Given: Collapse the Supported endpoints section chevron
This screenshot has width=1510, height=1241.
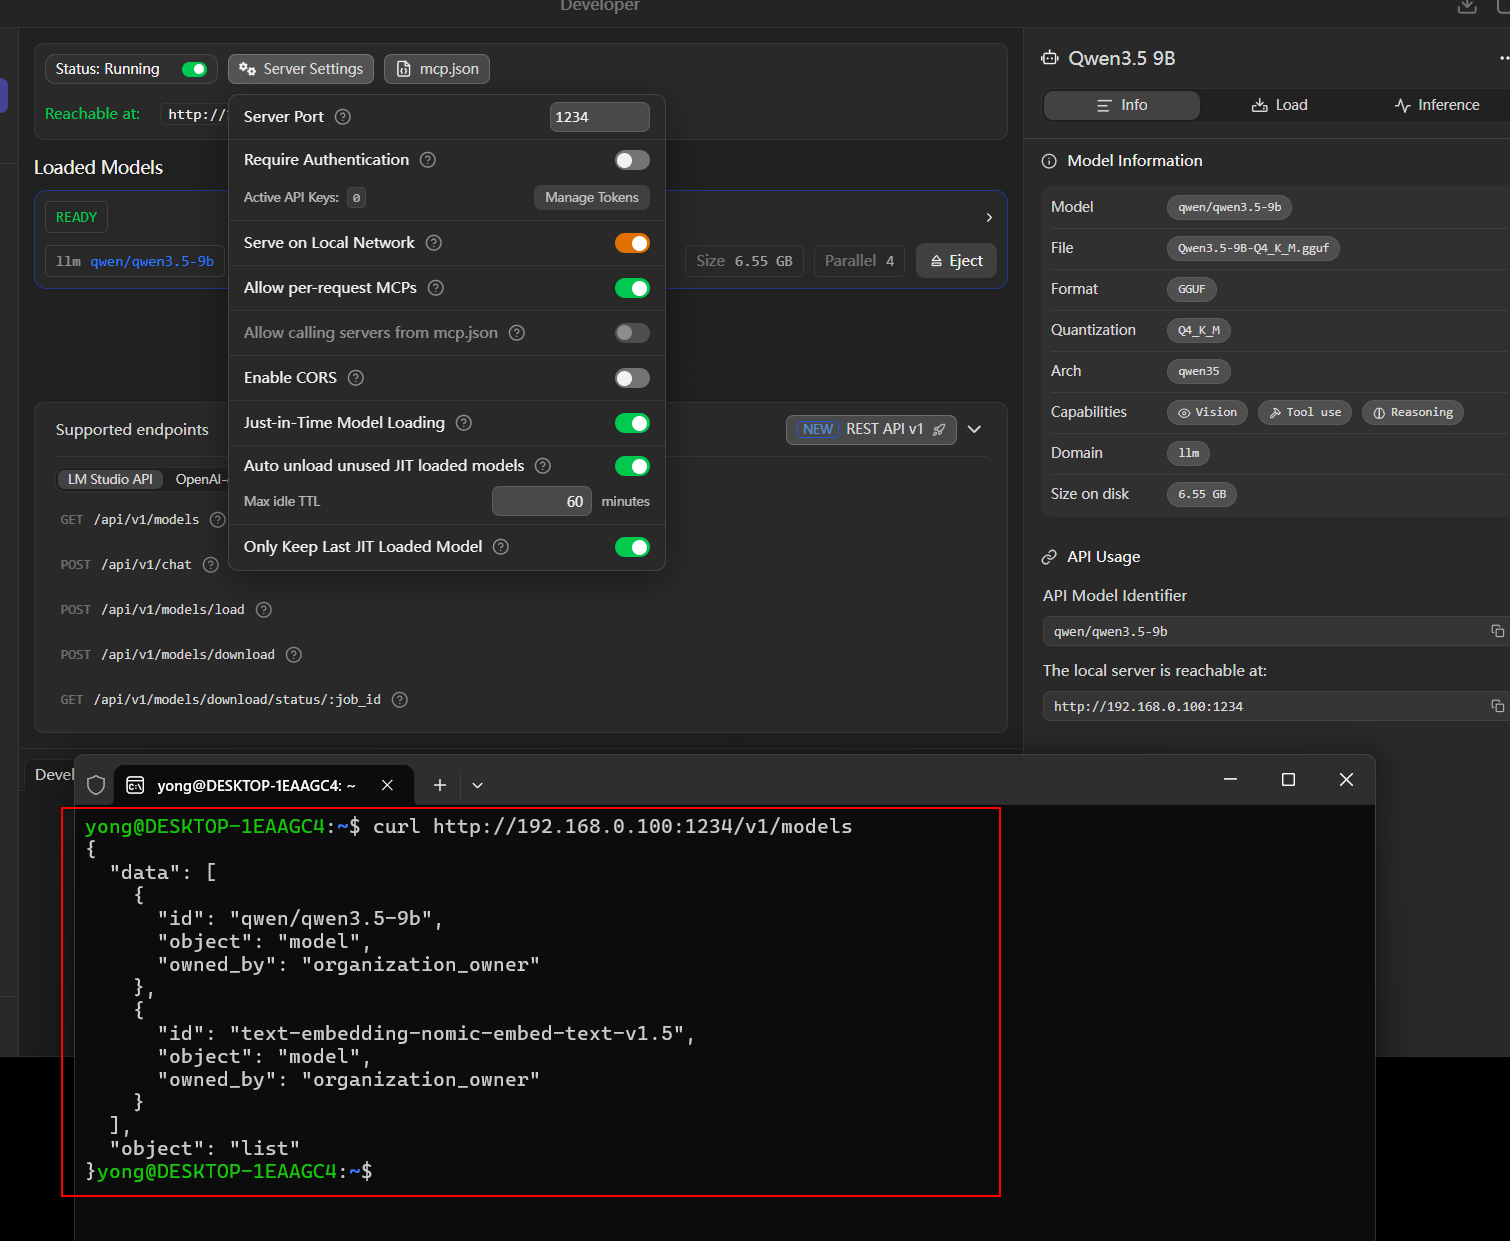Looking at the screenshot, I should (x=975, y=429).
